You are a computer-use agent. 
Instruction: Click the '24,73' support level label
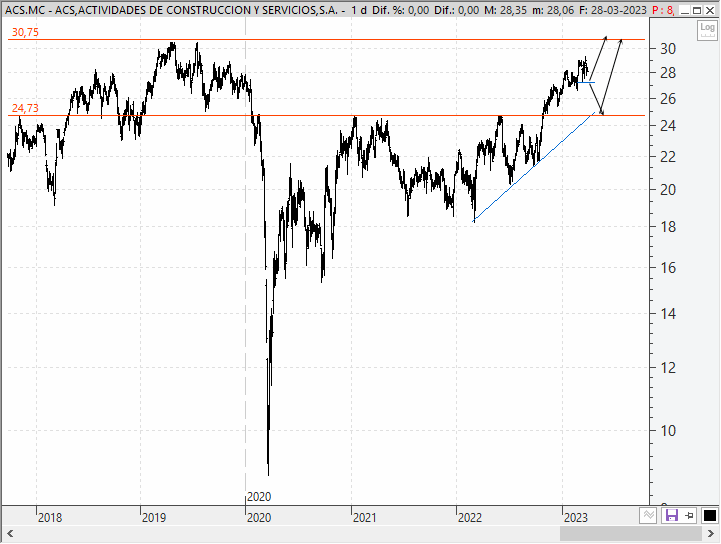click(25, 108)
